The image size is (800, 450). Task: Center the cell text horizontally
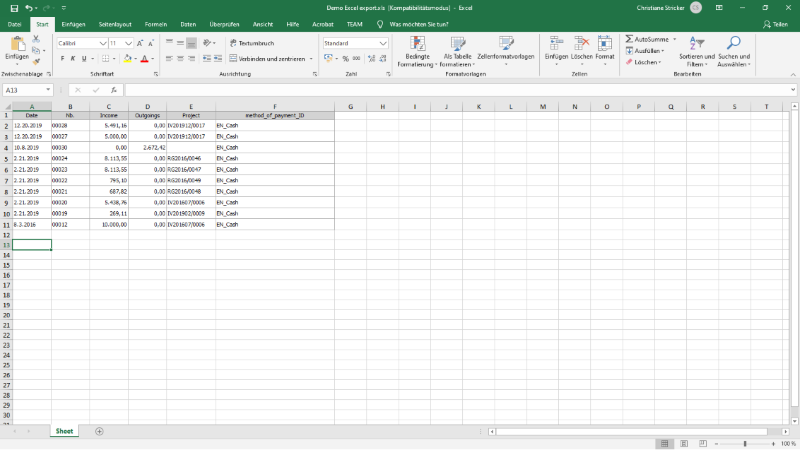point(180,59)
